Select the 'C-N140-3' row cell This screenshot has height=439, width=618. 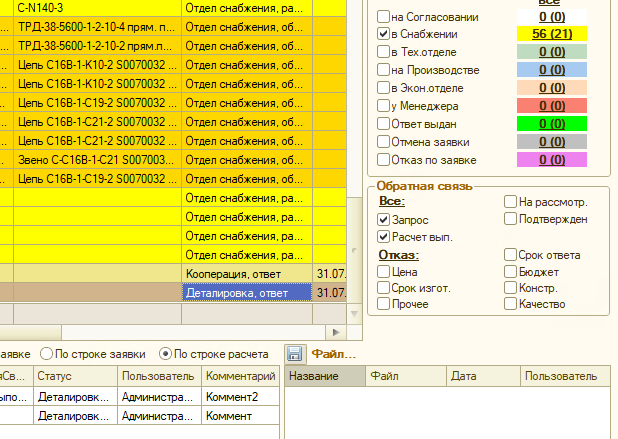[x=97, y=8]
